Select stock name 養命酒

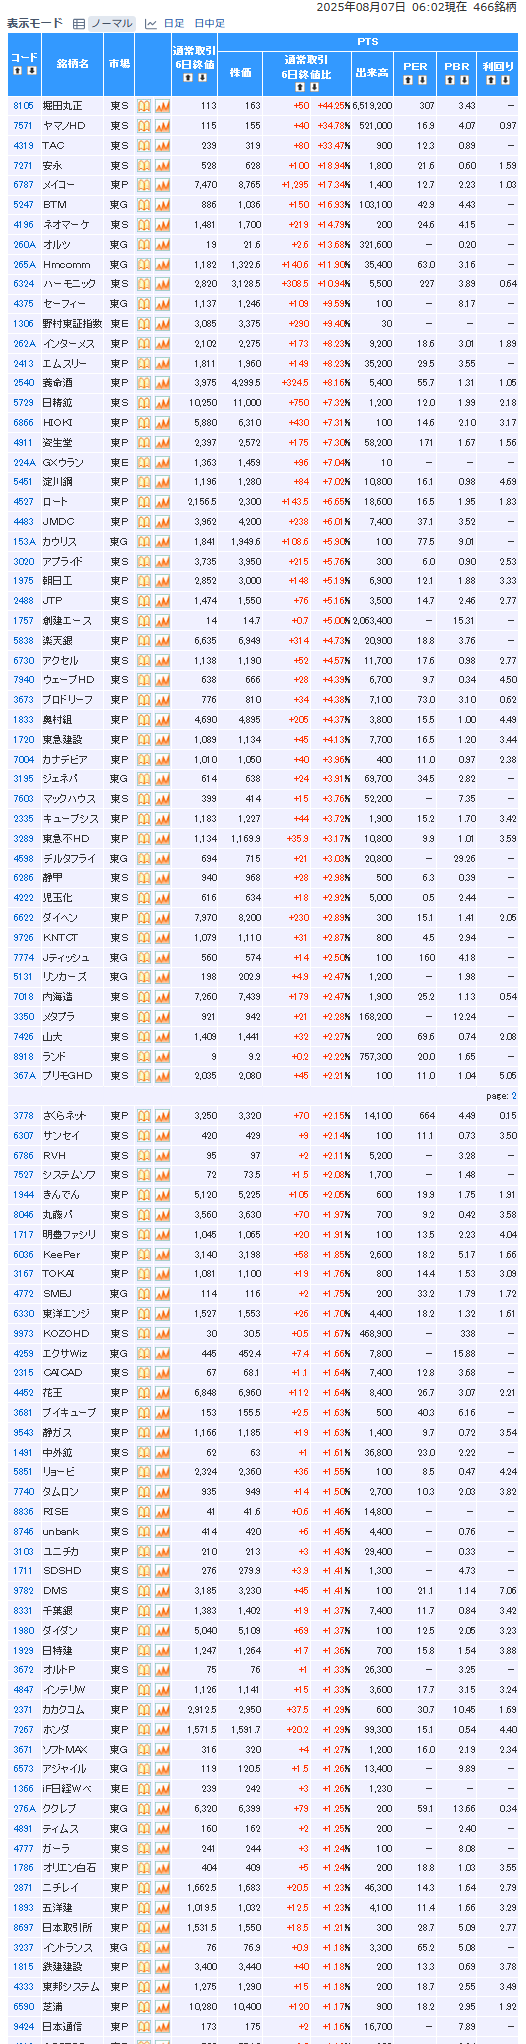point(60,382)
